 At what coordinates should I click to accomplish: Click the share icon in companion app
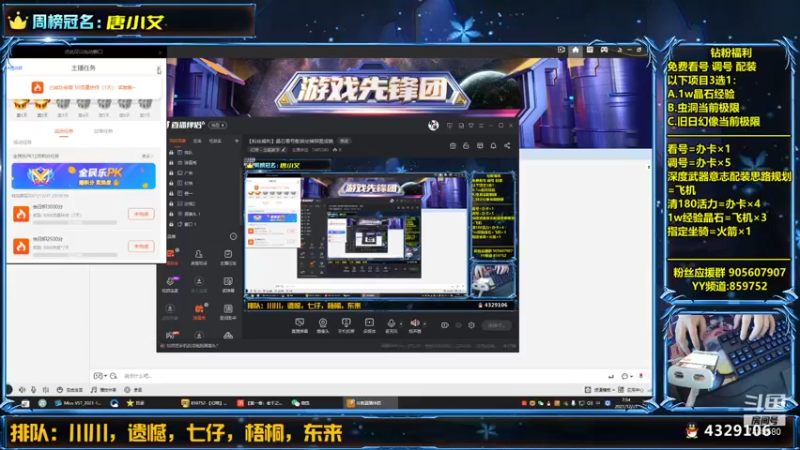point(507,146)
